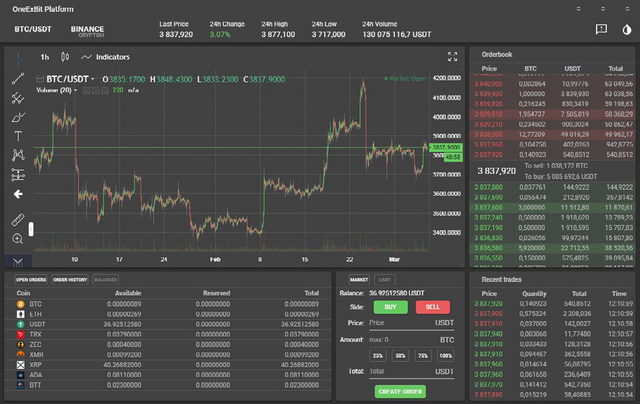Screen dimensions: 640x404
Task: Click the TRX coin icon in balances
Action: [x=20, y=335]
